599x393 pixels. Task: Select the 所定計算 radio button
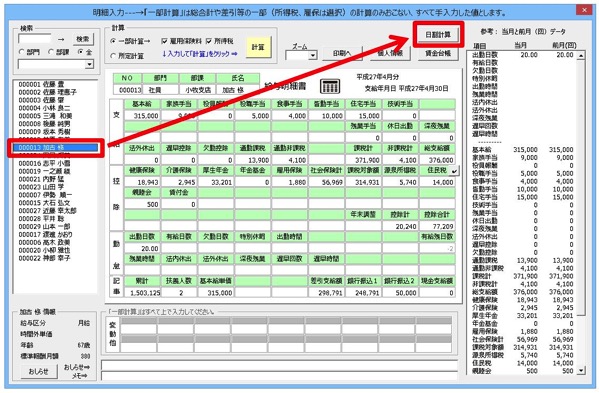(113, 56)
